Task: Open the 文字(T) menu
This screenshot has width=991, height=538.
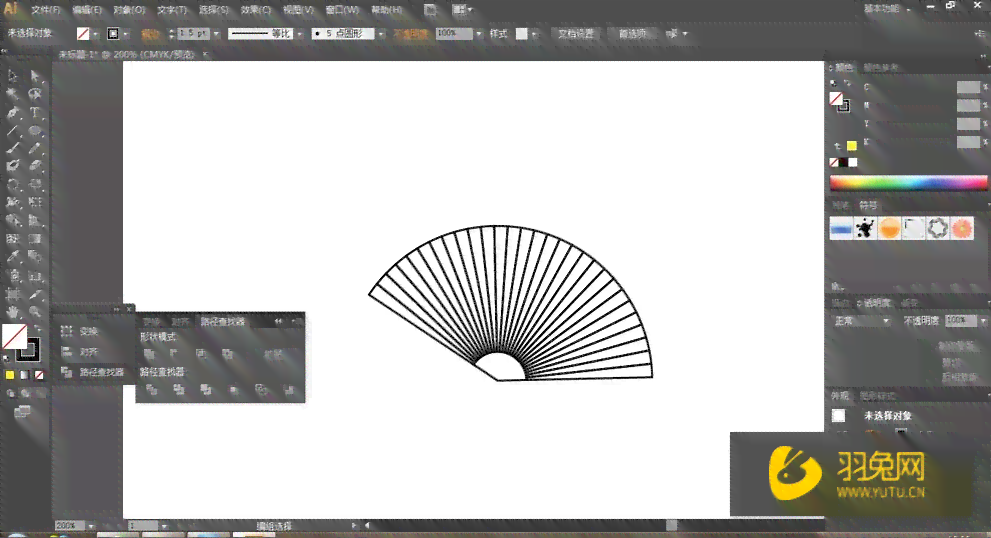Action: [x=172, y=10]
